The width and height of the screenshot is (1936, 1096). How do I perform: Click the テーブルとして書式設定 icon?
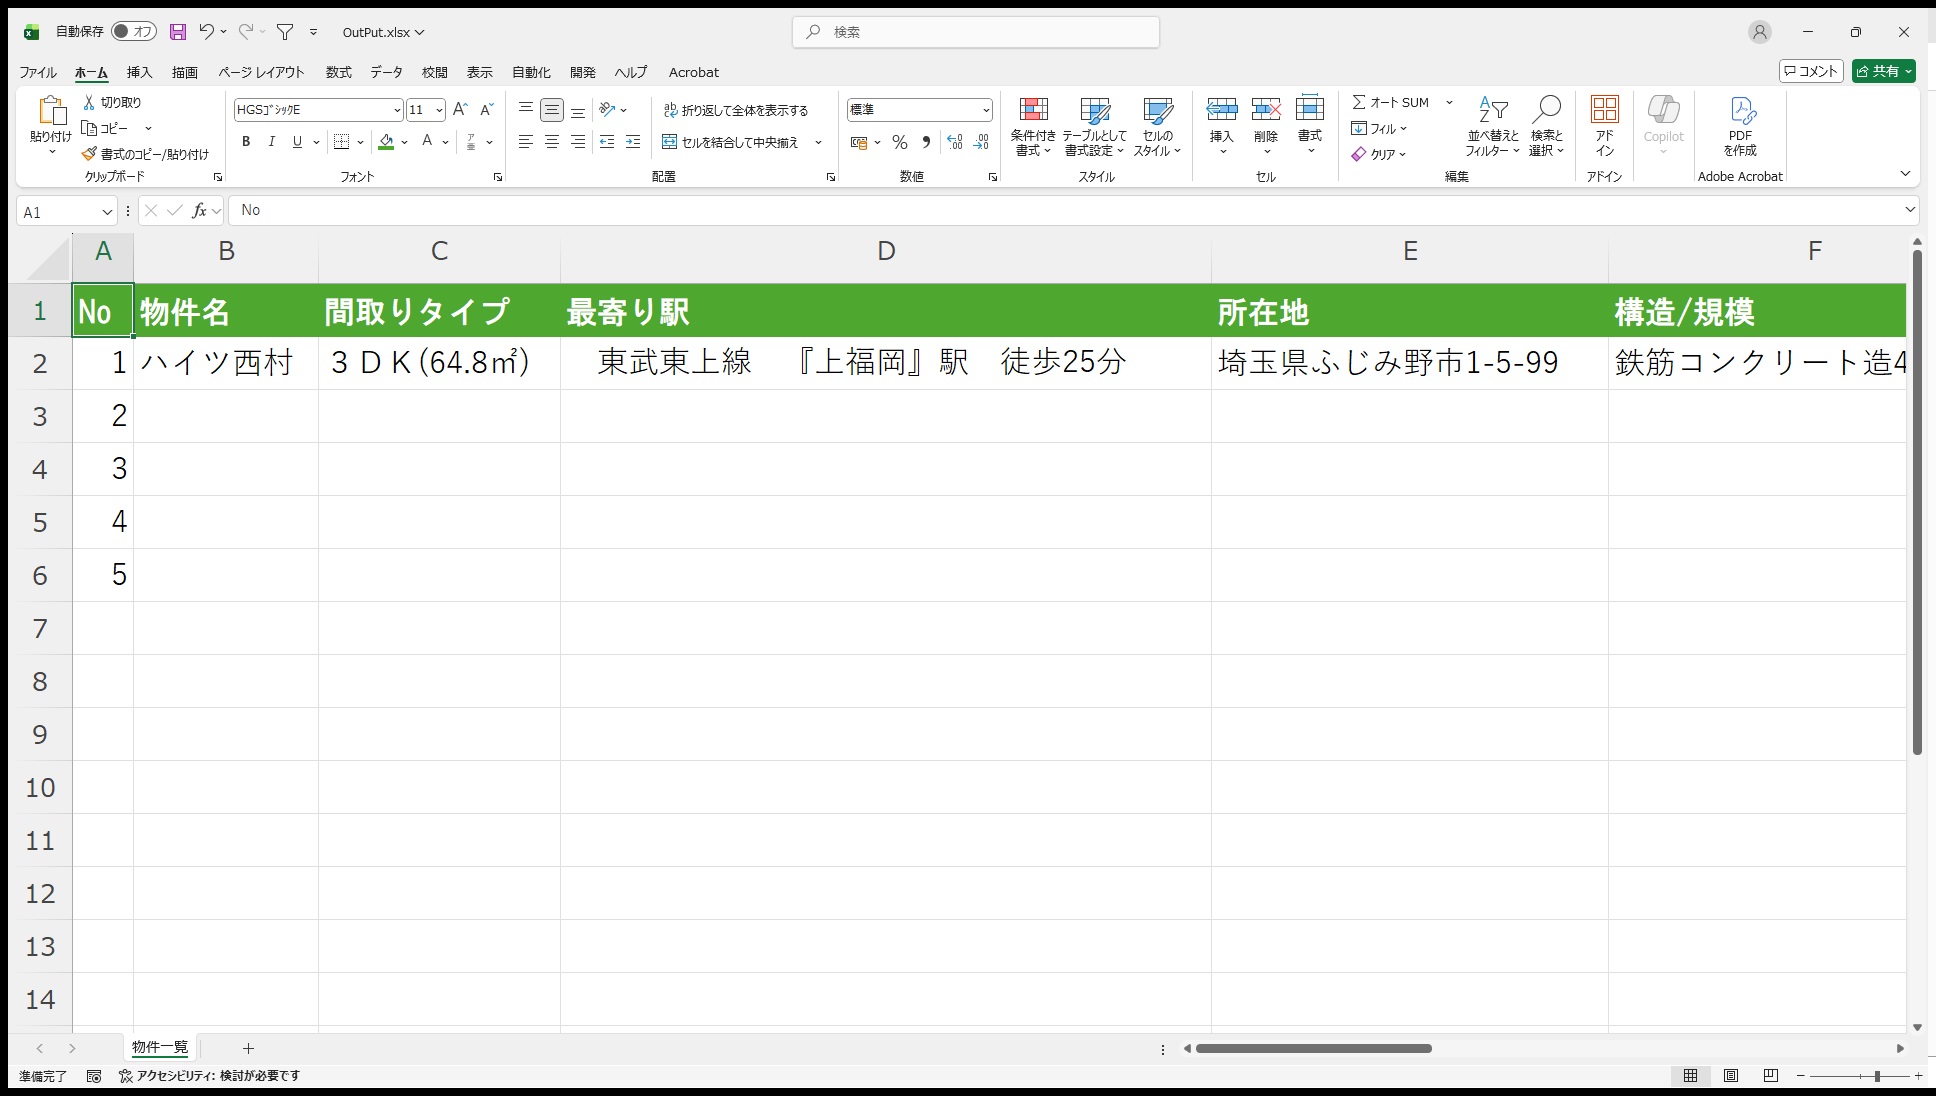pyautogui.click(x=1094, y=127)
